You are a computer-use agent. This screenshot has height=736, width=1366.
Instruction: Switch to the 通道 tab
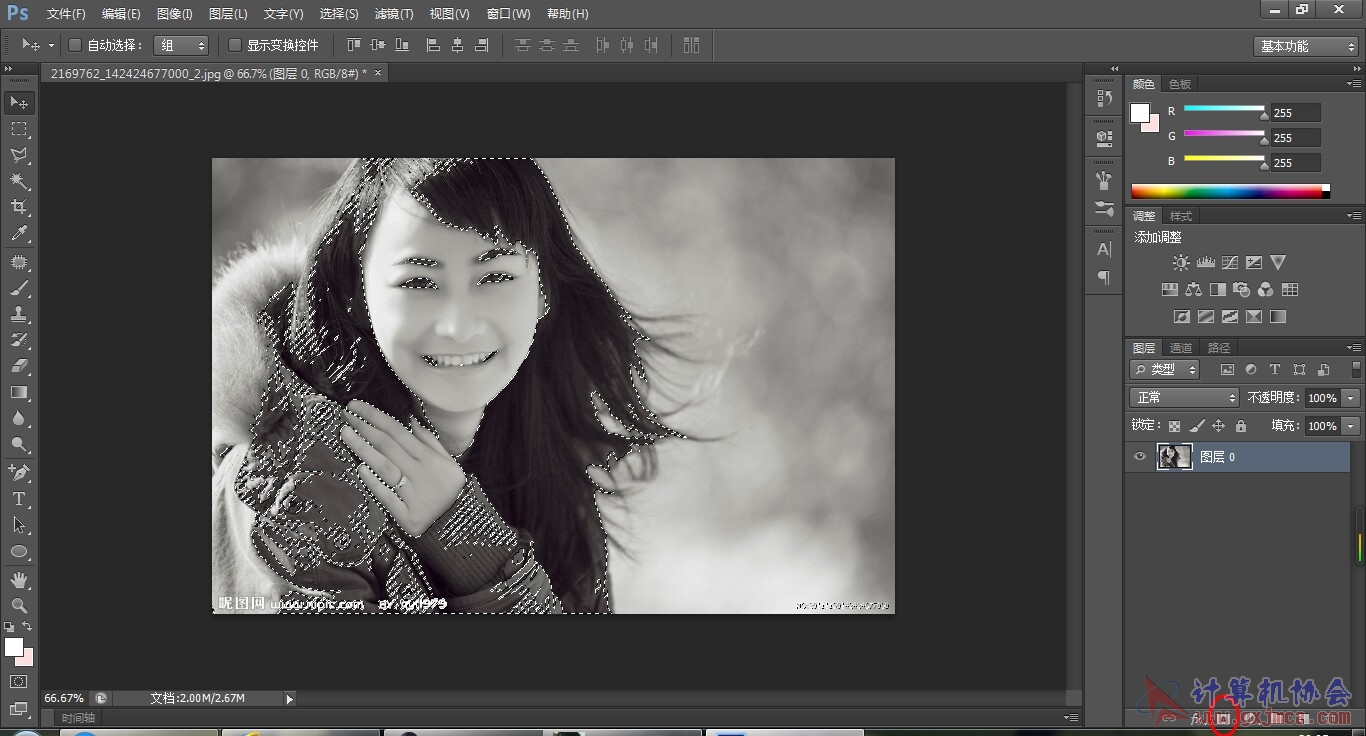1181,348
